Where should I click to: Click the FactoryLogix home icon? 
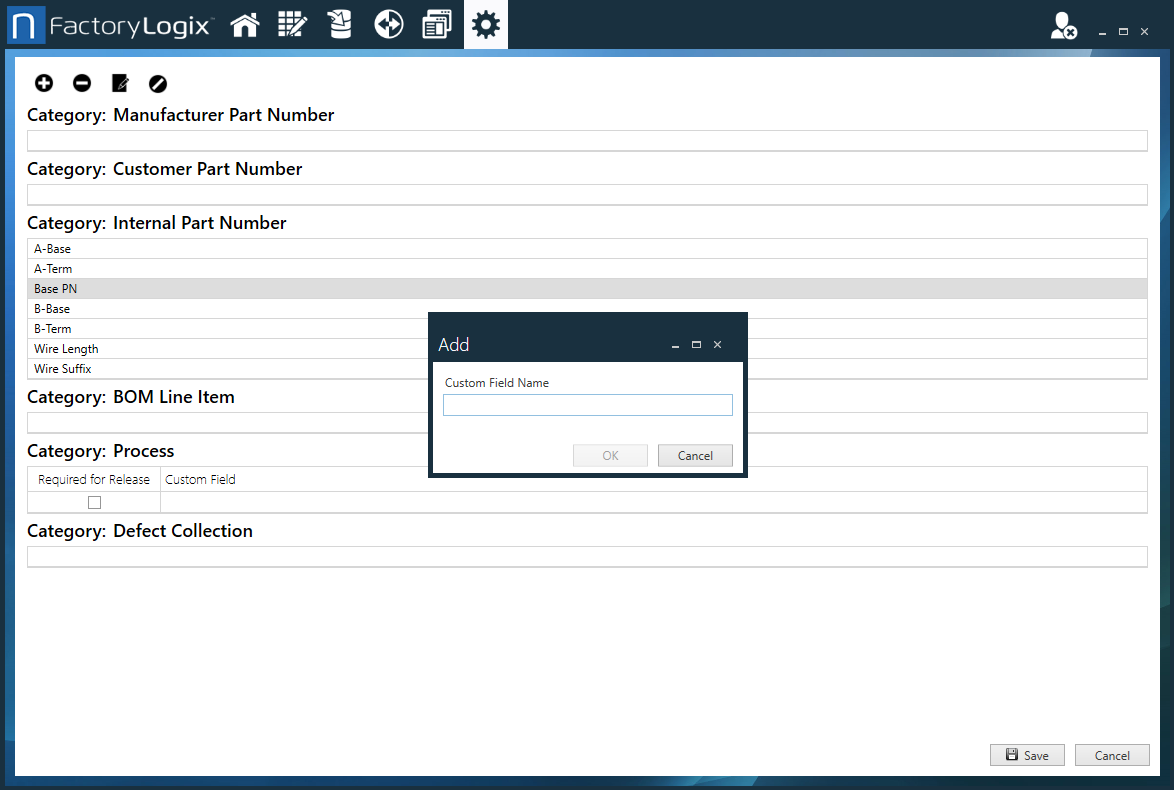click(244, 24)
